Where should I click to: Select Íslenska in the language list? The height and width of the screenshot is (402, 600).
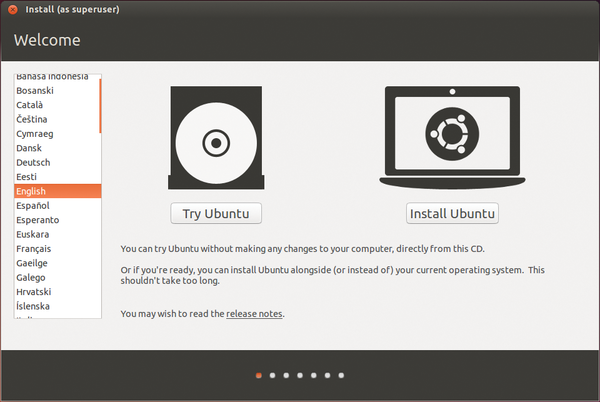[x=57, y=306]
